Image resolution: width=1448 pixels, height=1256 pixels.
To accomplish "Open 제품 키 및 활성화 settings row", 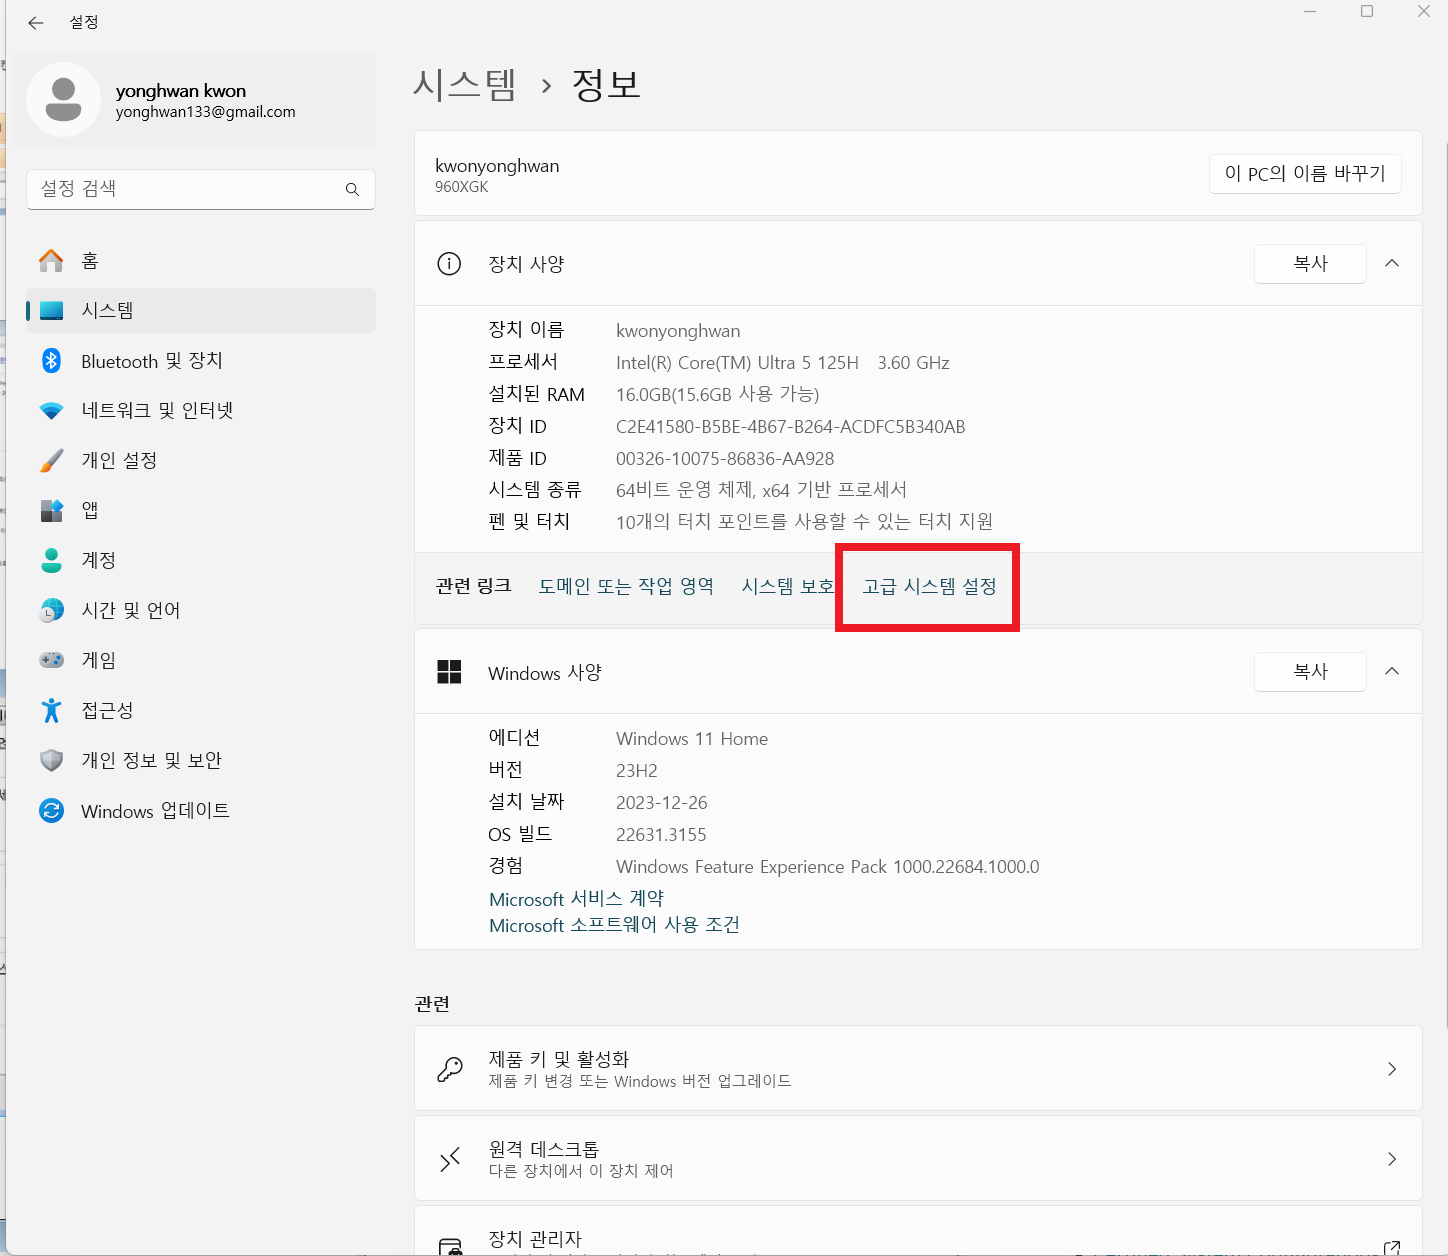I will pyautogui.click(x=918, y=1068).
